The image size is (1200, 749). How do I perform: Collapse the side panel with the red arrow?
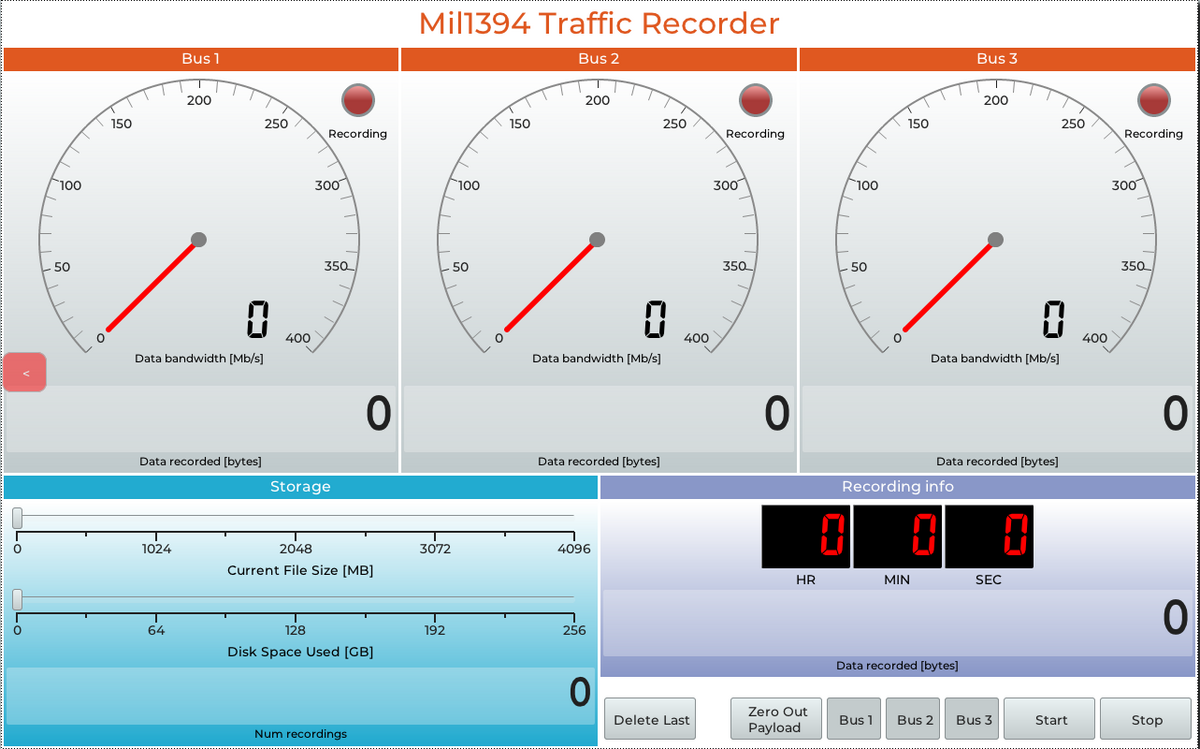[25, 373]
